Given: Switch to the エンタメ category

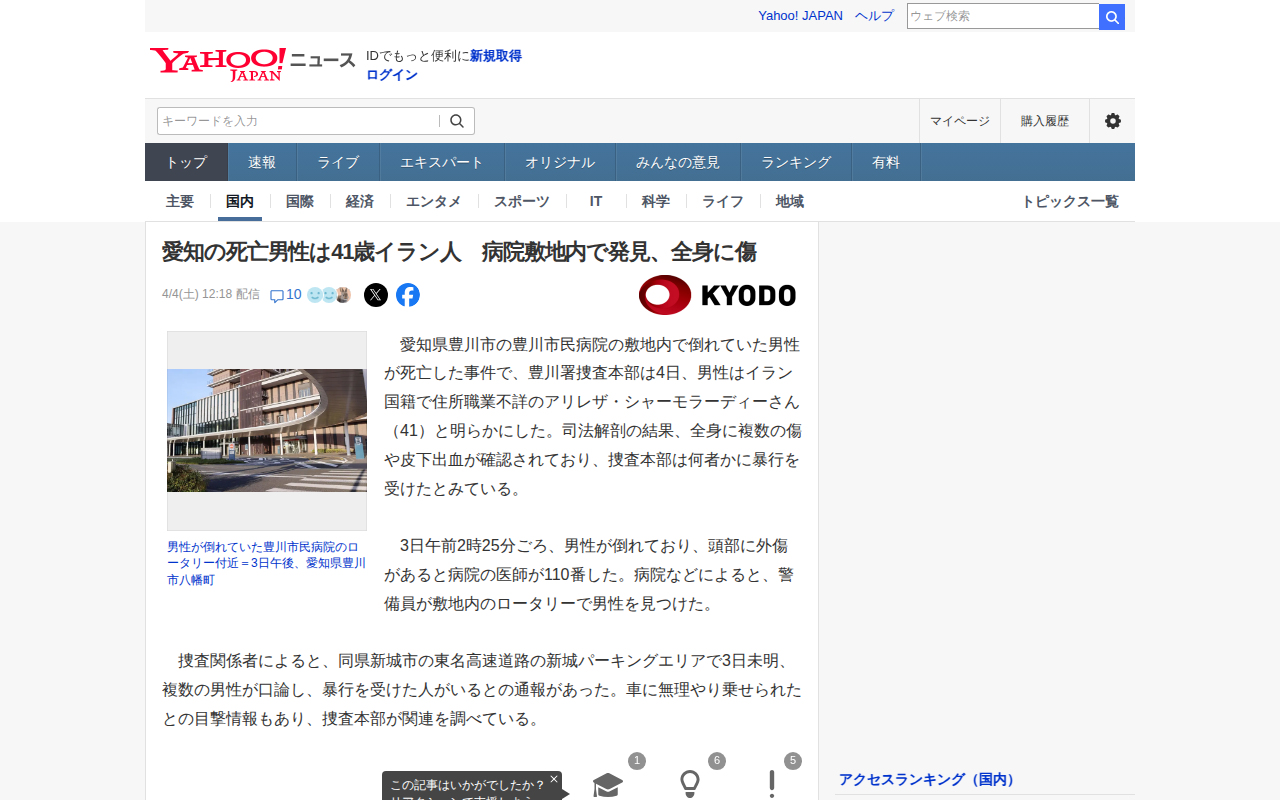Looking at the screenshot, I should [x=434, y=201].
